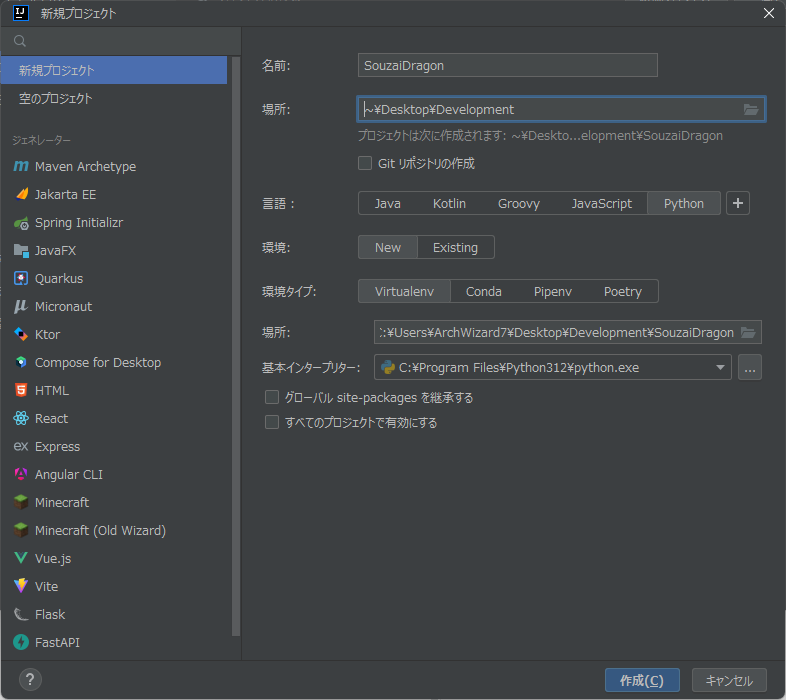The width and height of the screenshot is (786, 700).
Task: Click the キャンセル button
Action: click(x=729, y=680)
